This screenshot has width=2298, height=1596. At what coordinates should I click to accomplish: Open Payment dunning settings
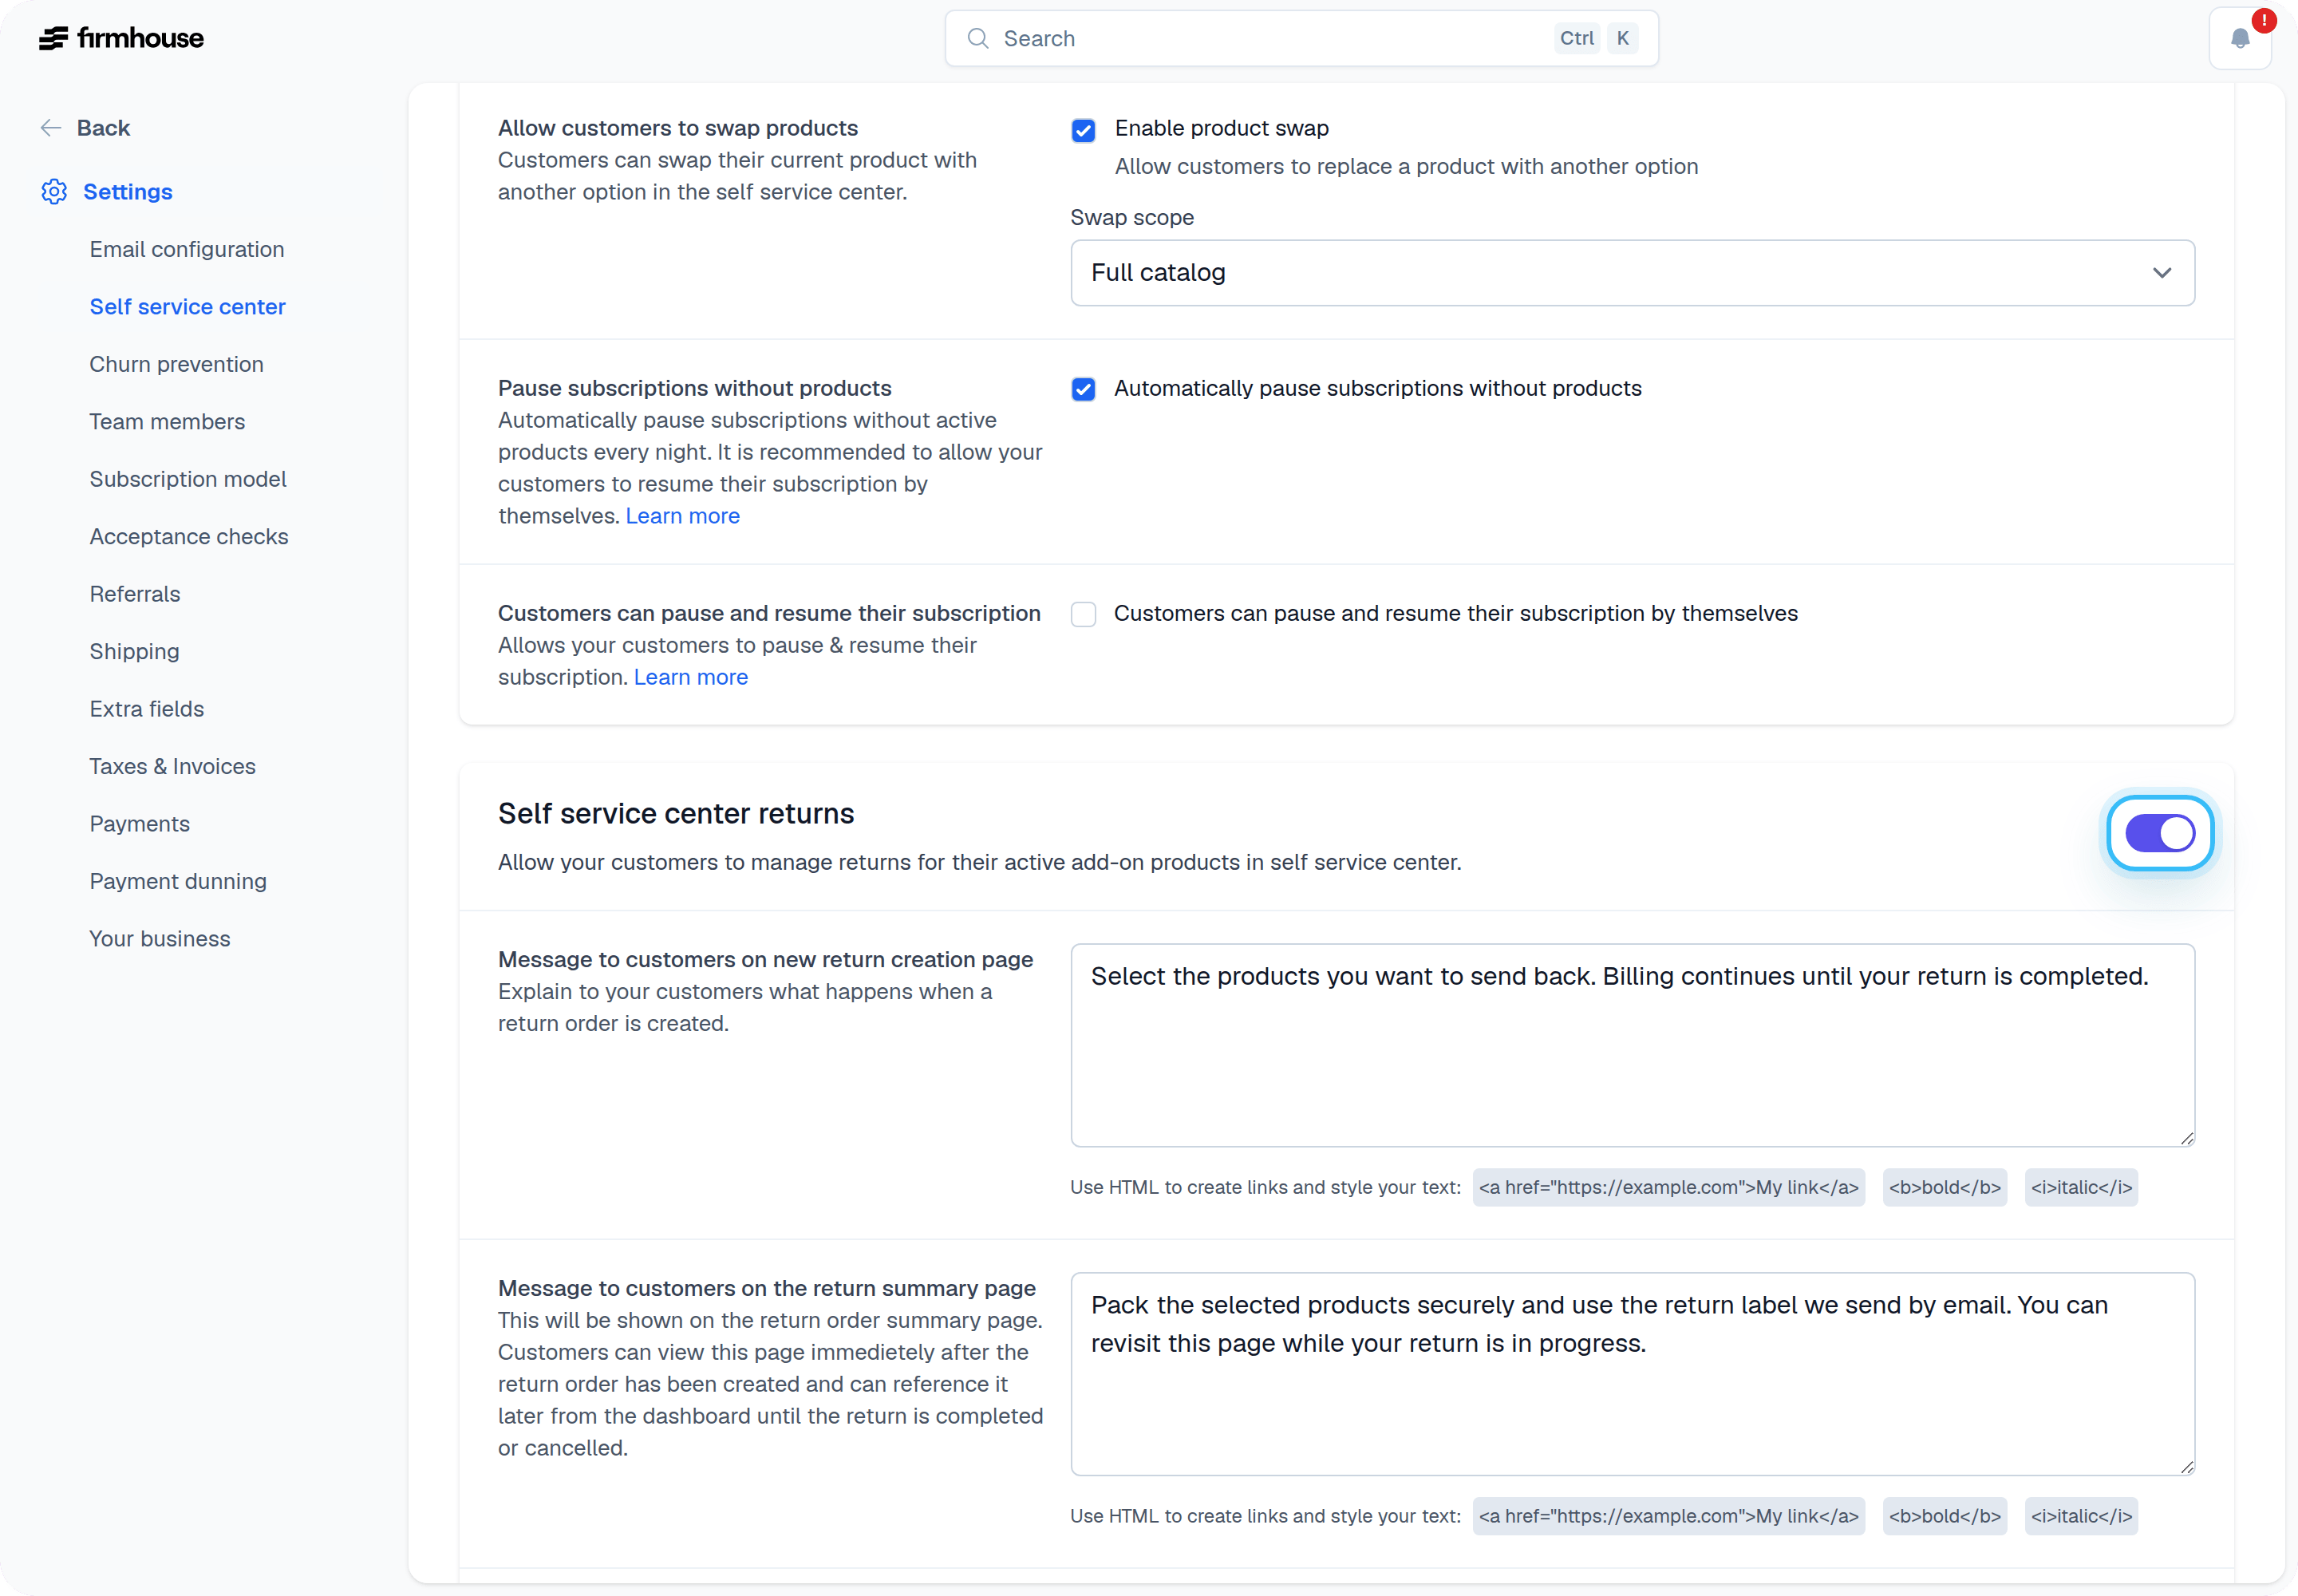tap(178, 881)
